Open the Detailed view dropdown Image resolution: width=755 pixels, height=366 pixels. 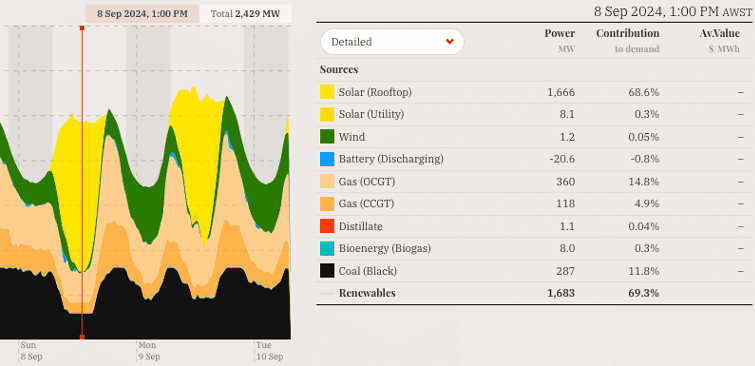pyautogui.click(x=392, y=42)
